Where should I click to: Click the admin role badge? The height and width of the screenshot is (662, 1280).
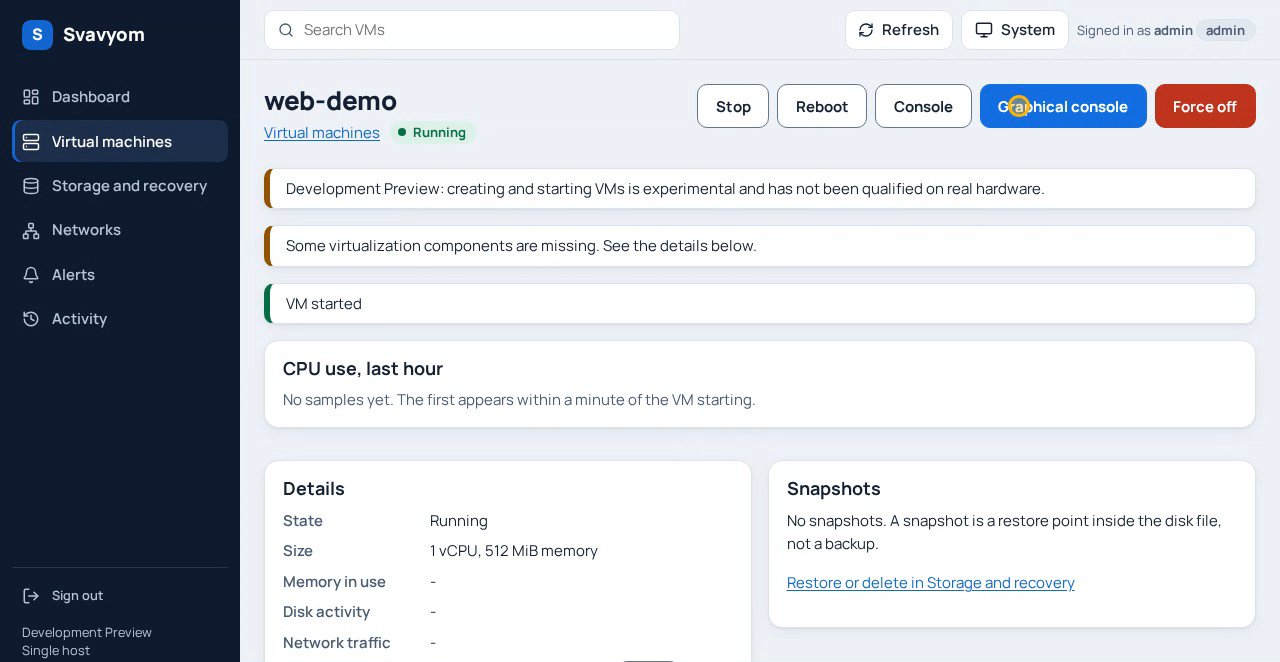[1225, 31]
